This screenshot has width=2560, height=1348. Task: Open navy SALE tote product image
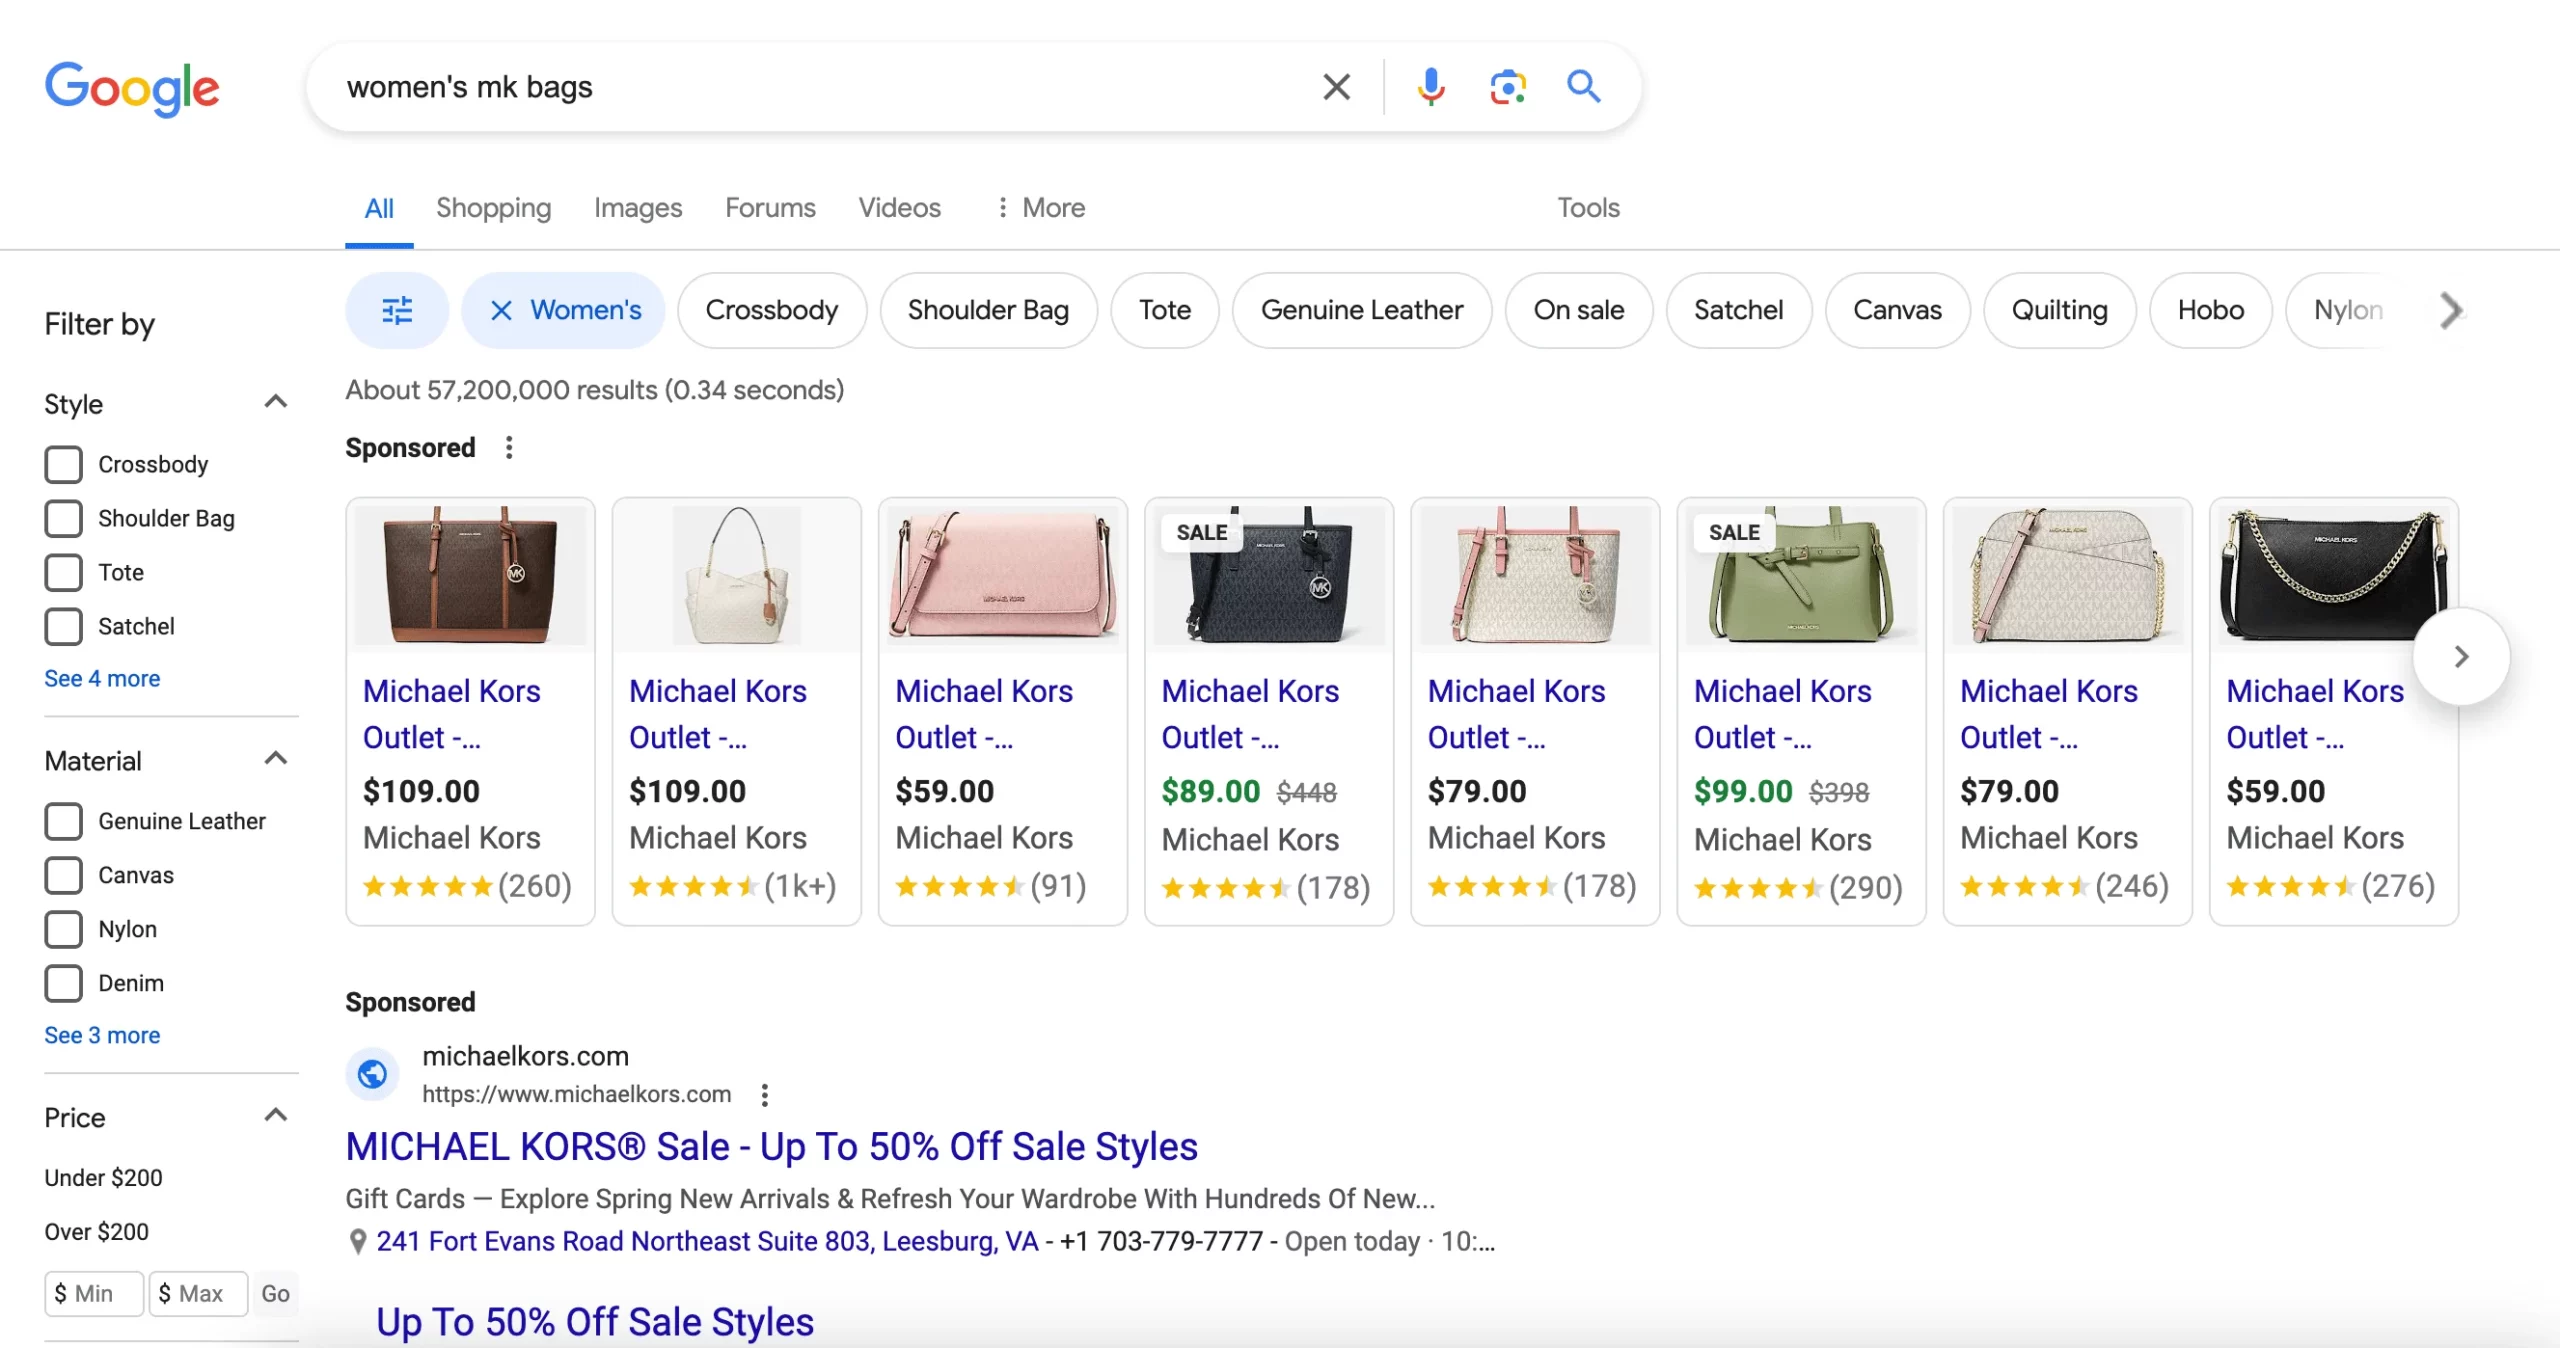coord(1269,575)
